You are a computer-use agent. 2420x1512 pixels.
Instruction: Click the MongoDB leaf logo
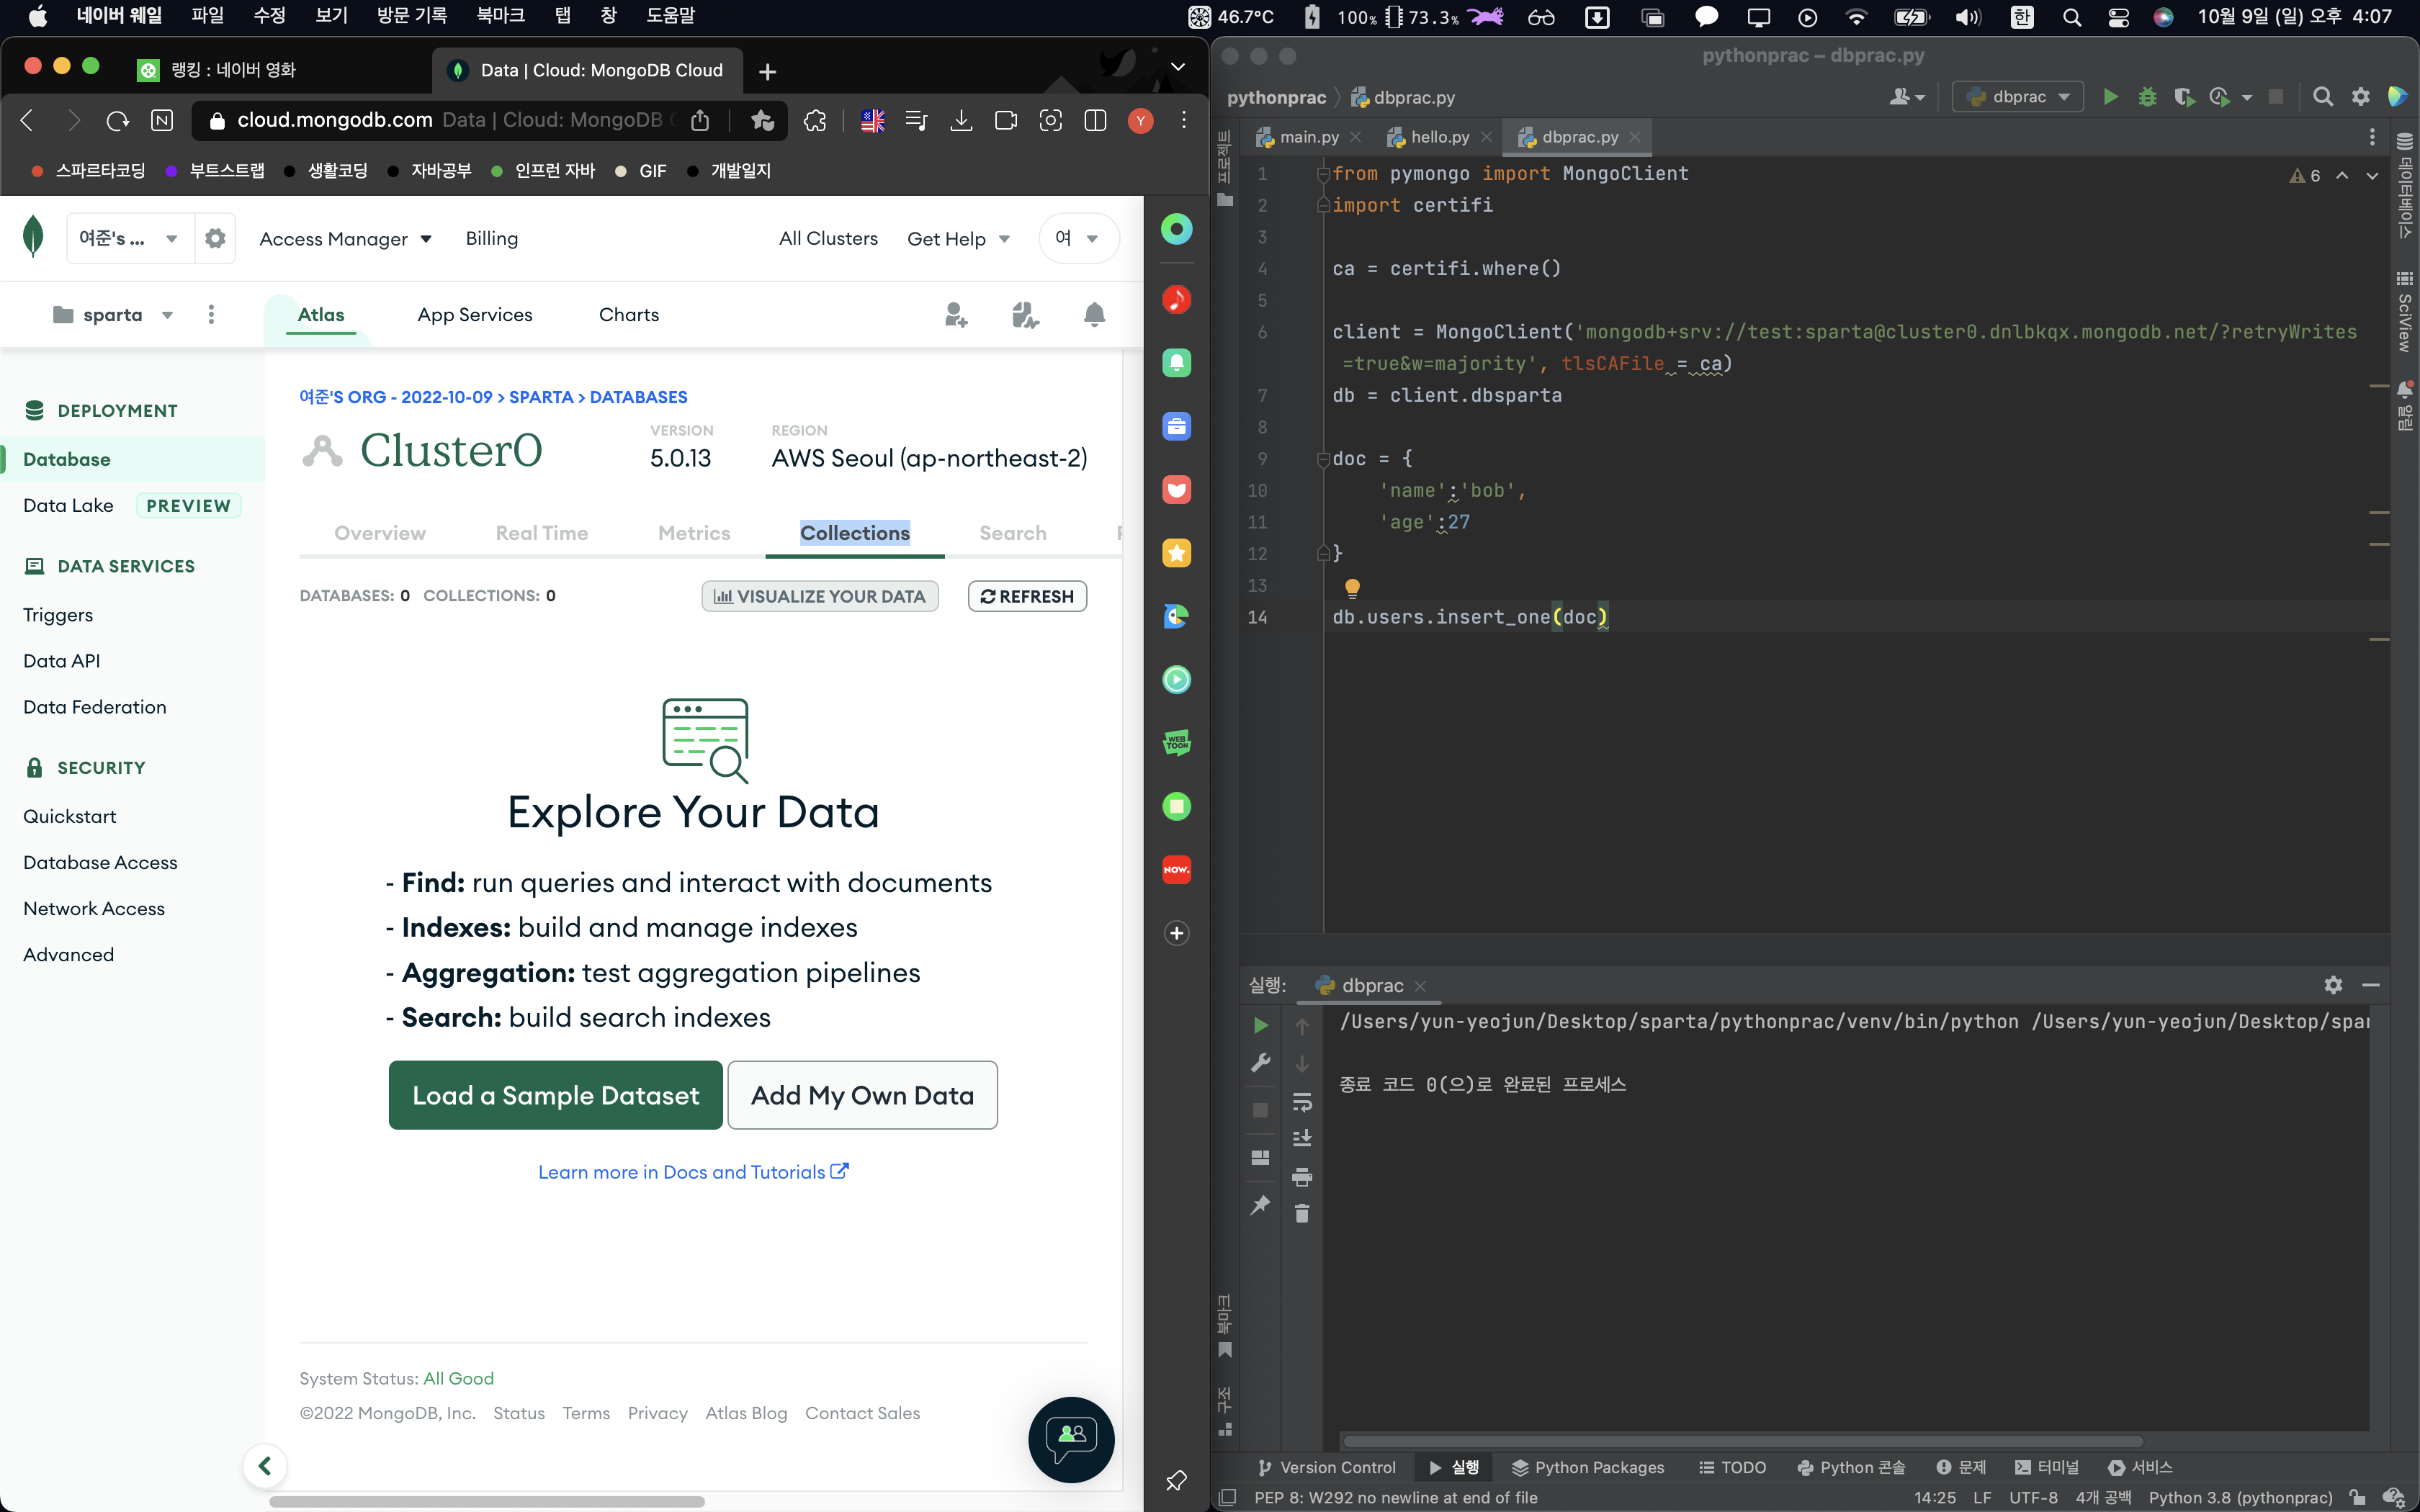click(33, 237)
